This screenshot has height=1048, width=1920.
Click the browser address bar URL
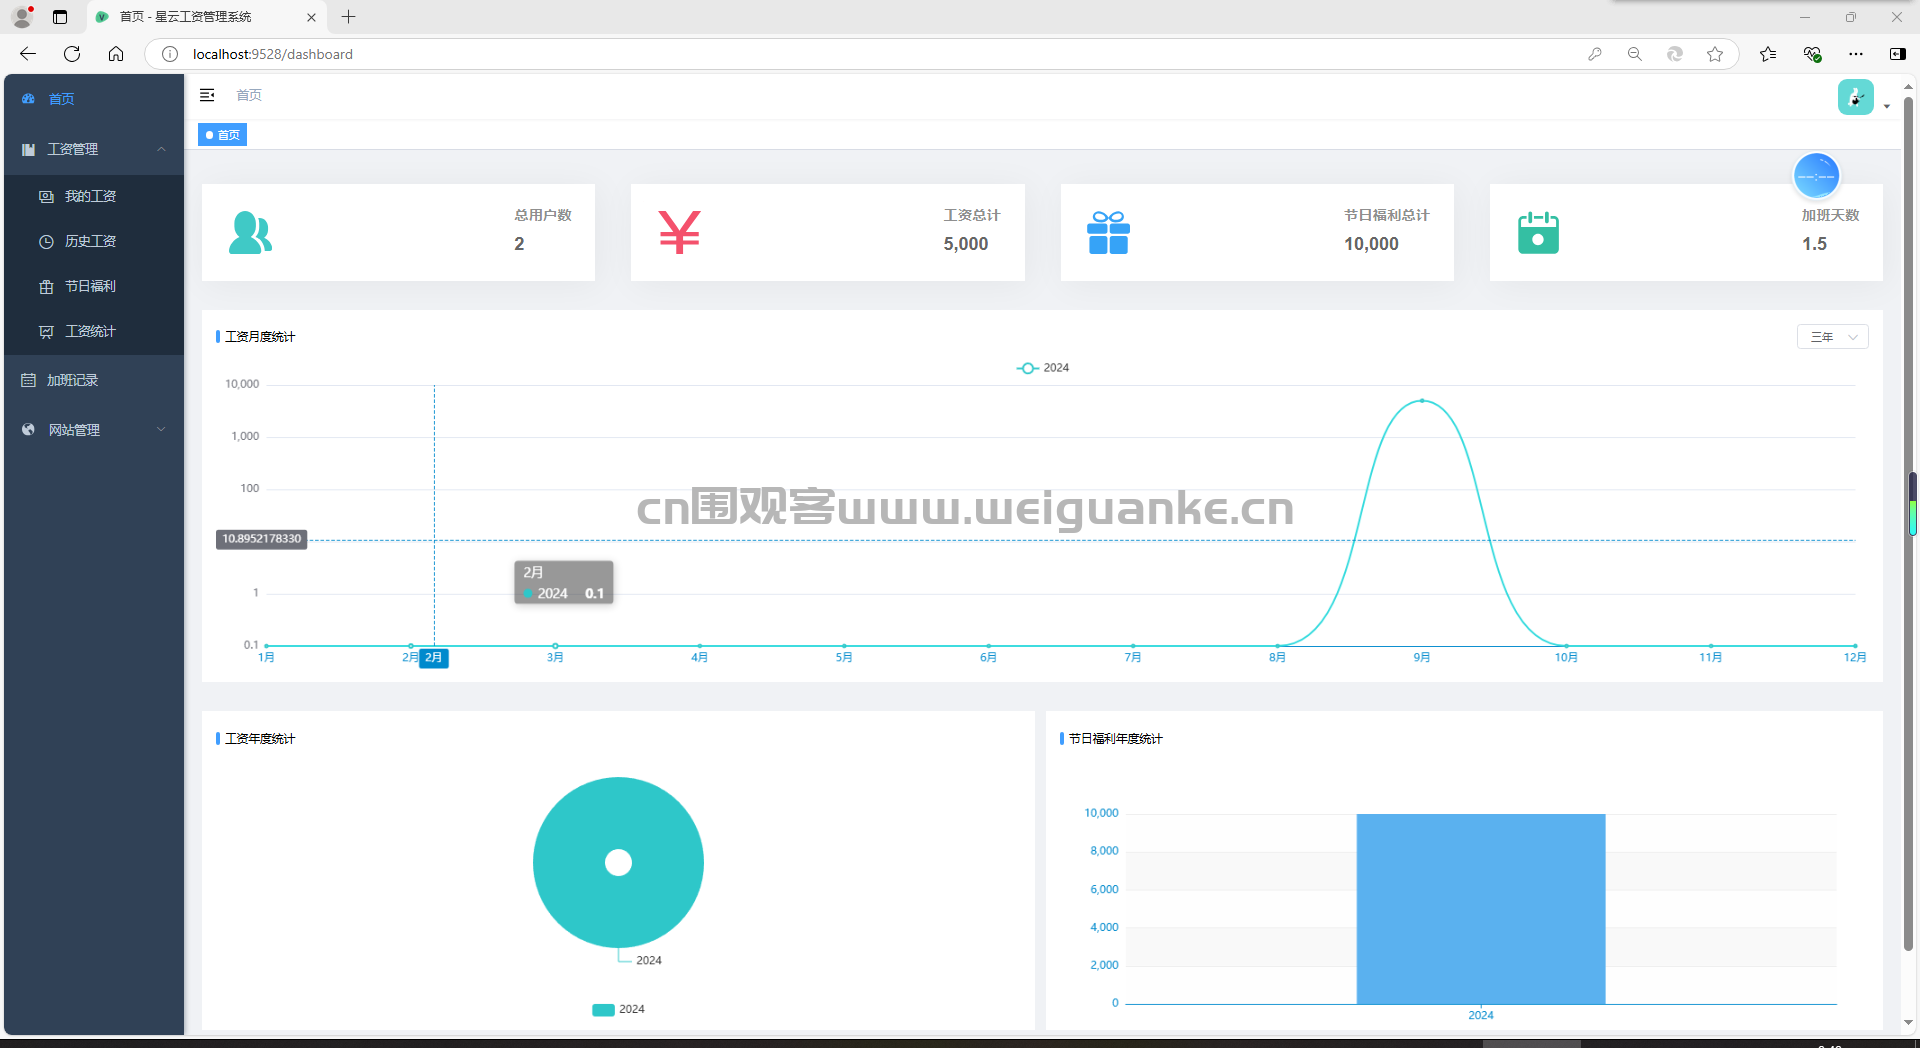click(x=273, y=54)
